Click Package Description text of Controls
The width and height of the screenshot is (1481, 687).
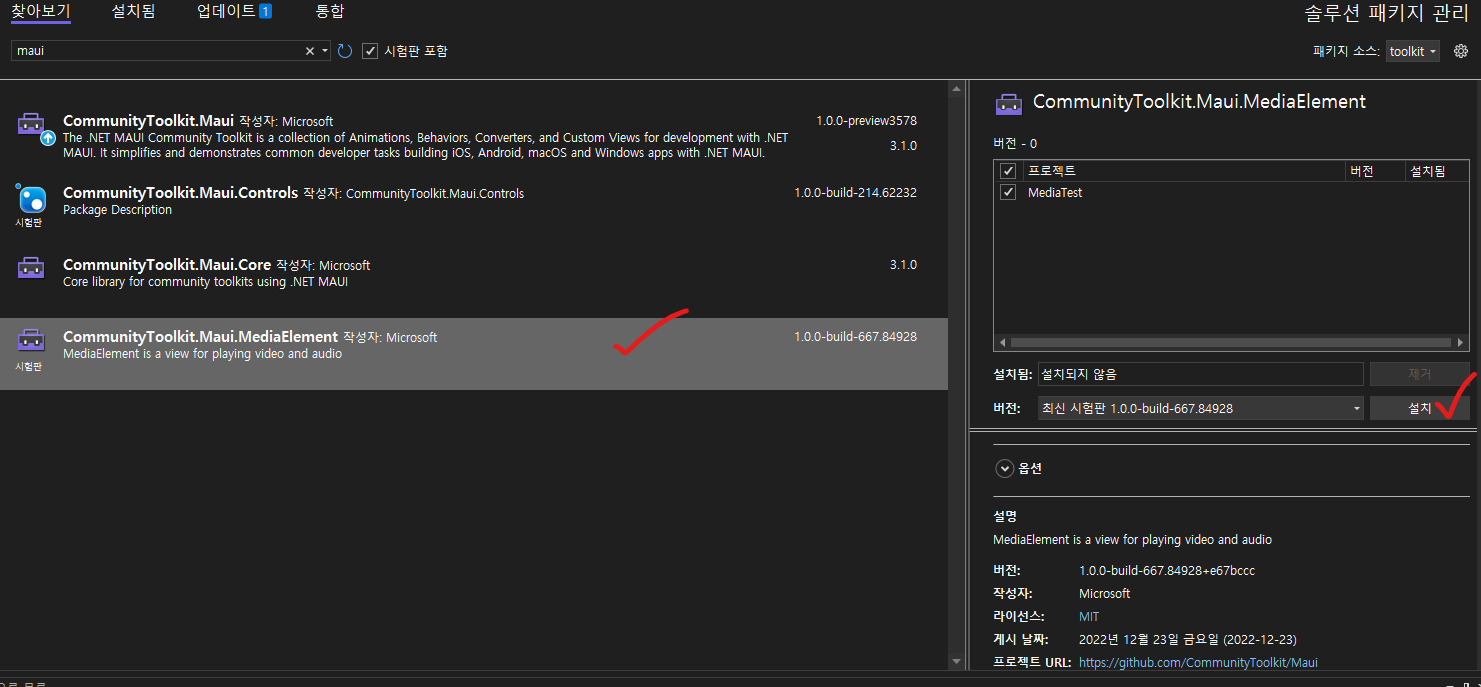117,210
